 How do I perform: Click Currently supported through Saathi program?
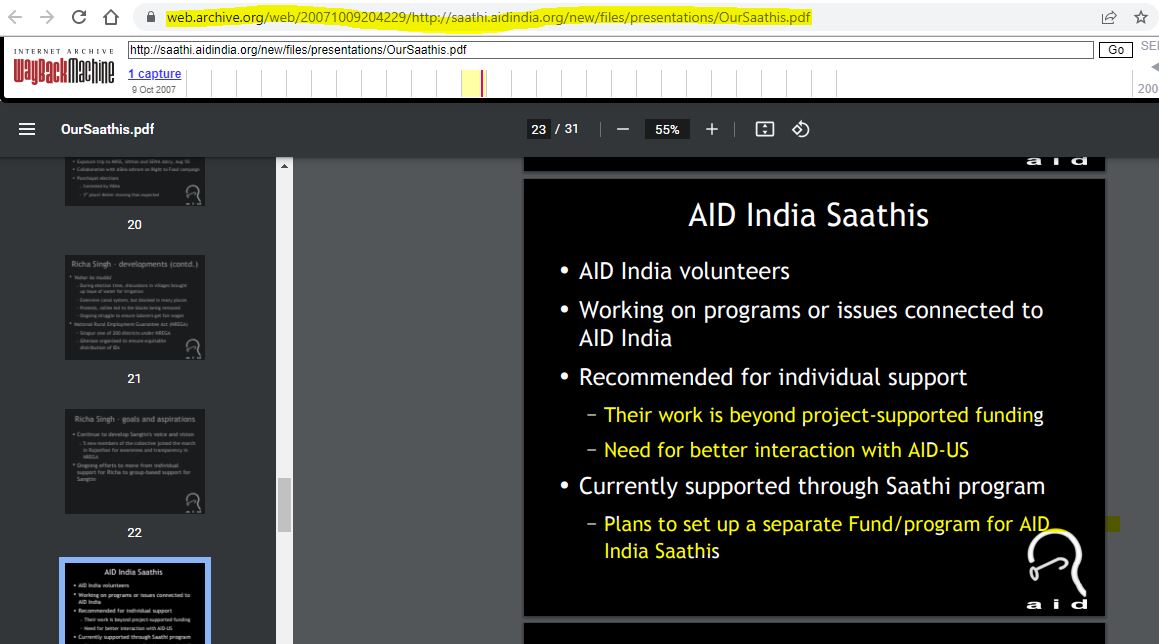pos(812,487)
